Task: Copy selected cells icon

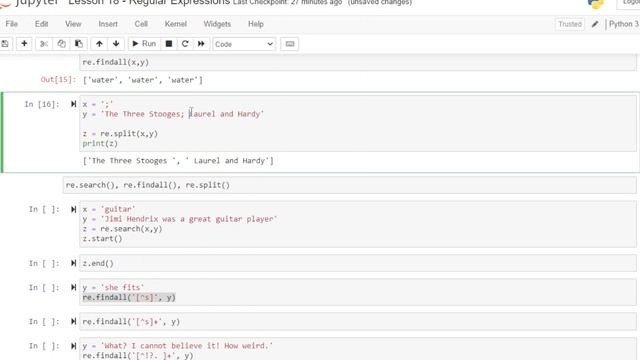Action: pyautogui.click(x=61, y=44)
